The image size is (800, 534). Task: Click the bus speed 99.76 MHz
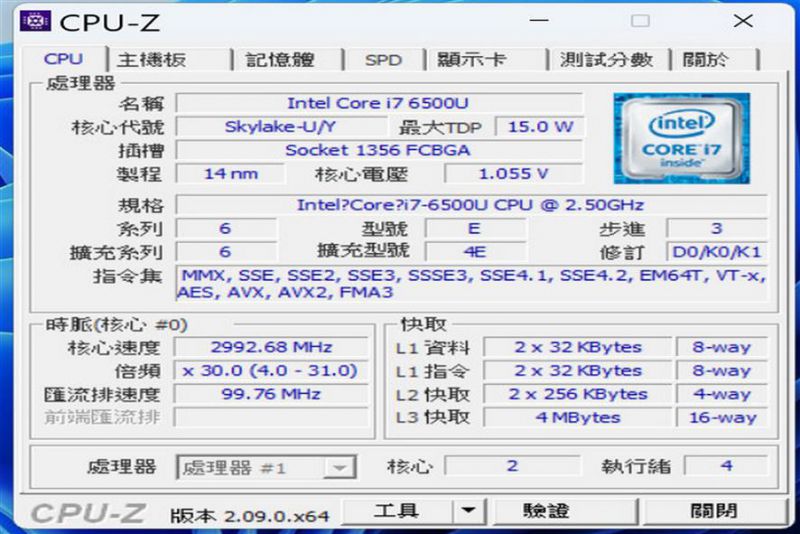[x=271, y=394]
